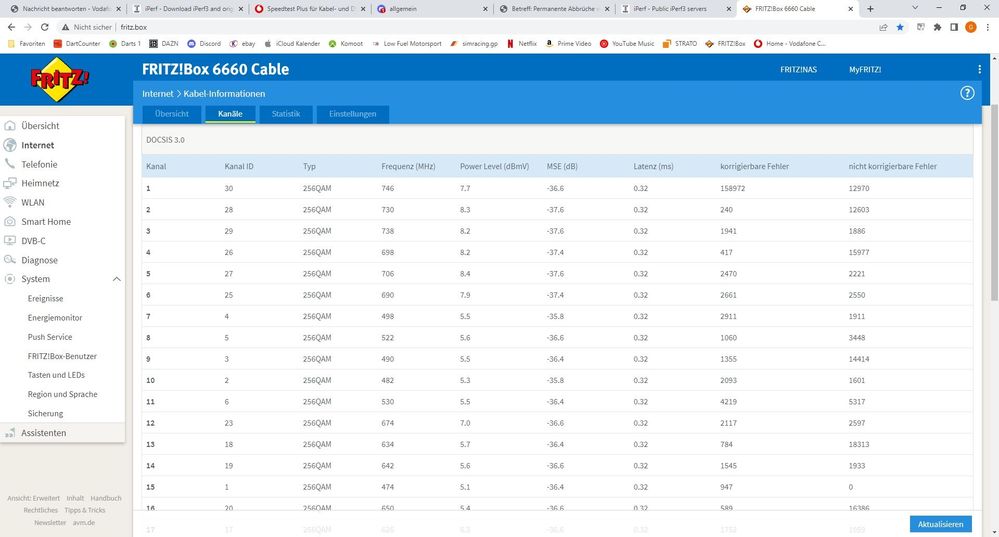This screenshot has width=999, height=537.
Task: Click value 18313 in channel 13 row
Action: [x=859, y=445]
